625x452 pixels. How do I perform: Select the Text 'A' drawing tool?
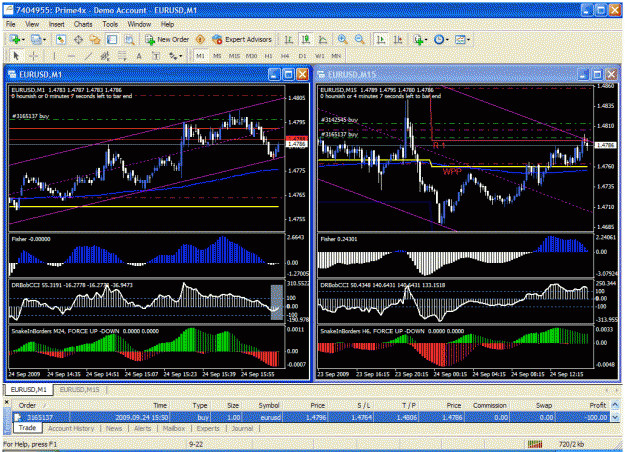click(139, 56)
